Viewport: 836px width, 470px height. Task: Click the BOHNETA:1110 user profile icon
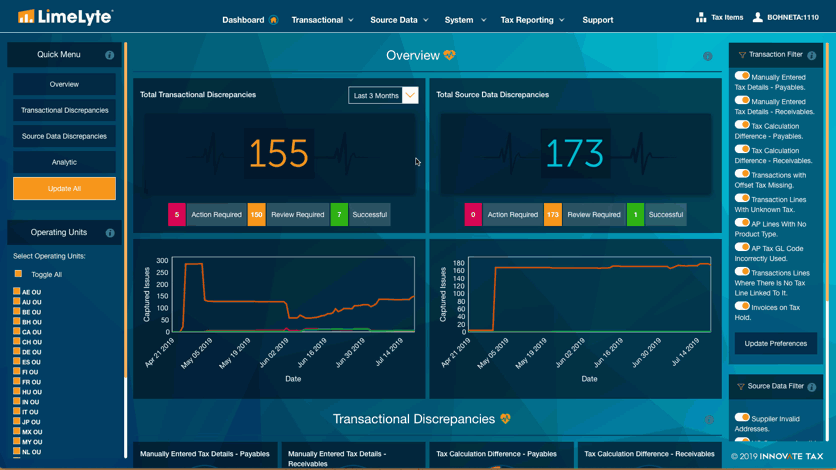pyautogui.click(x=757, y=17)
